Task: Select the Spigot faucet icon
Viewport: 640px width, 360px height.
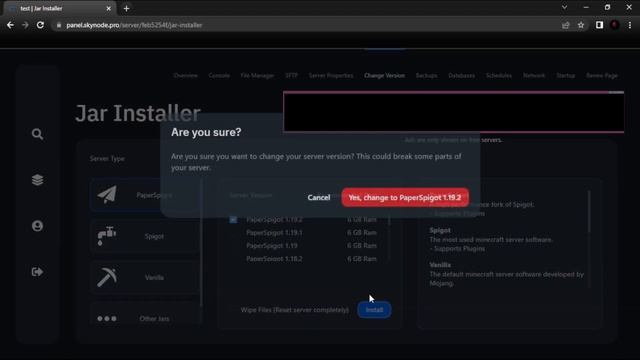Action: pos(107,236)
